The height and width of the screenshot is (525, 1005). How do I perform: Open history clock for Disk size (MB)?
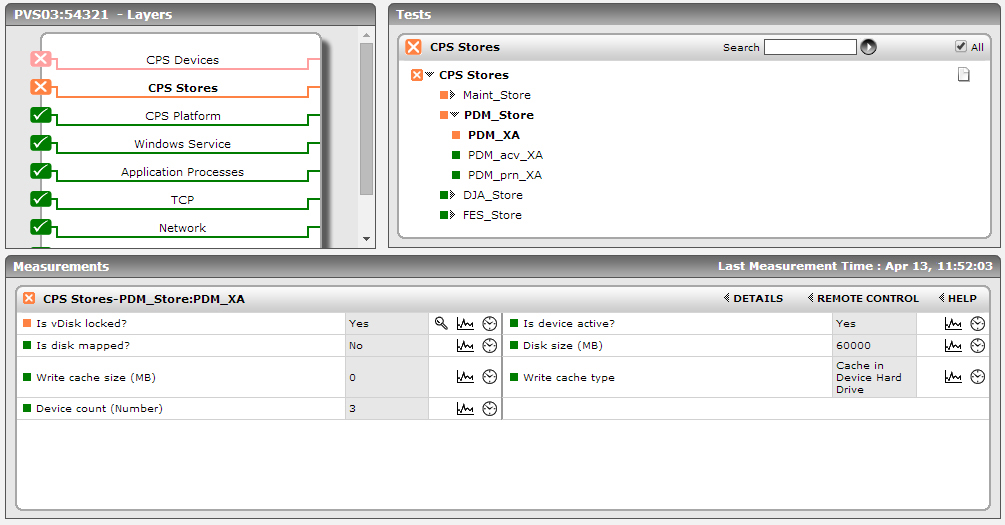click(x=977, y=346)
